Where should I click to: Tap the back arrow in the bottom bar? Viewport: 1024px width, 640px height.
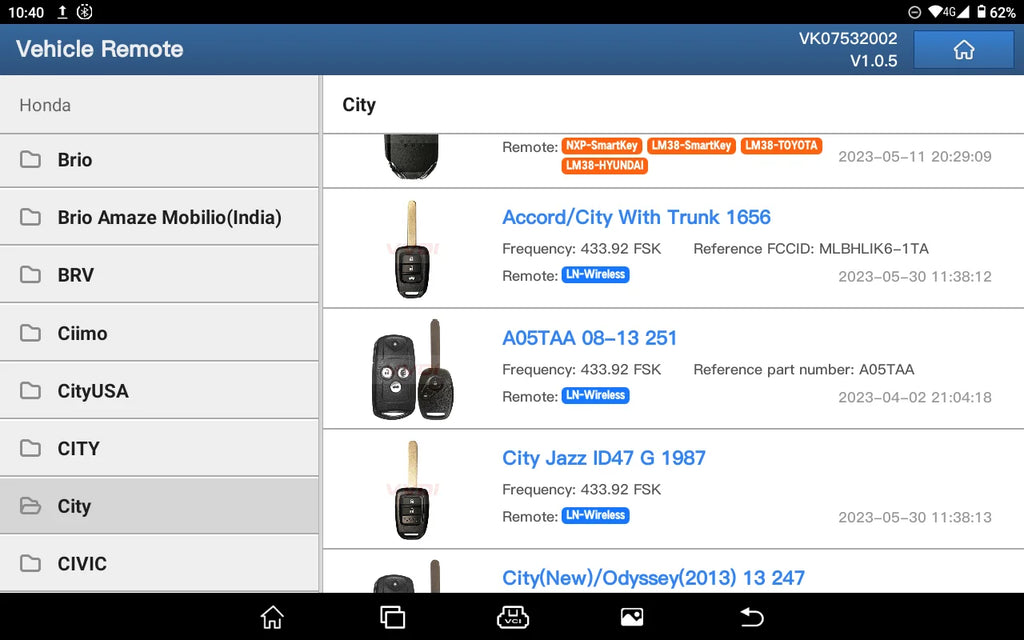tap(751, 617)
